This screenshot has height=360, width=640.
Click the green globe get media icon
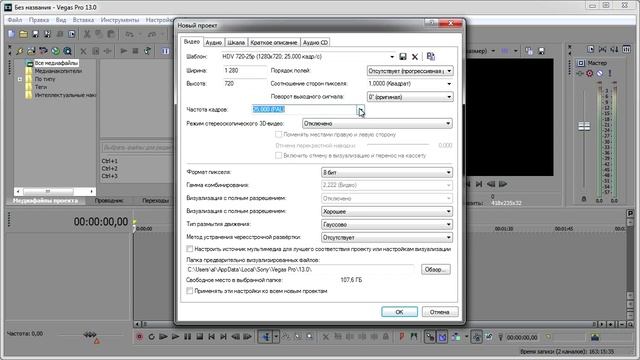[56, 51]
